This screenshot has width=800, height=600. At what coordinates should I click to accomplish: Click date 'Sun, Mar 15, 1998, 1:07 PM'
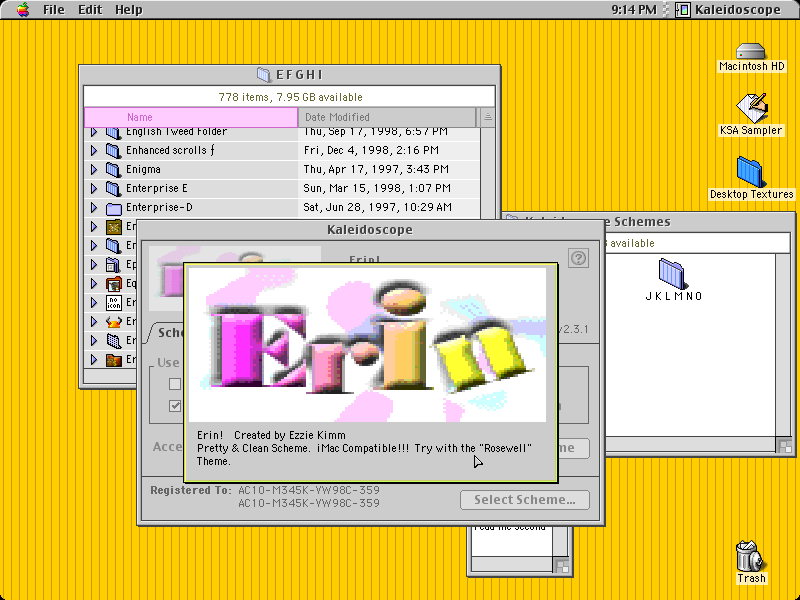pos(377,188)
